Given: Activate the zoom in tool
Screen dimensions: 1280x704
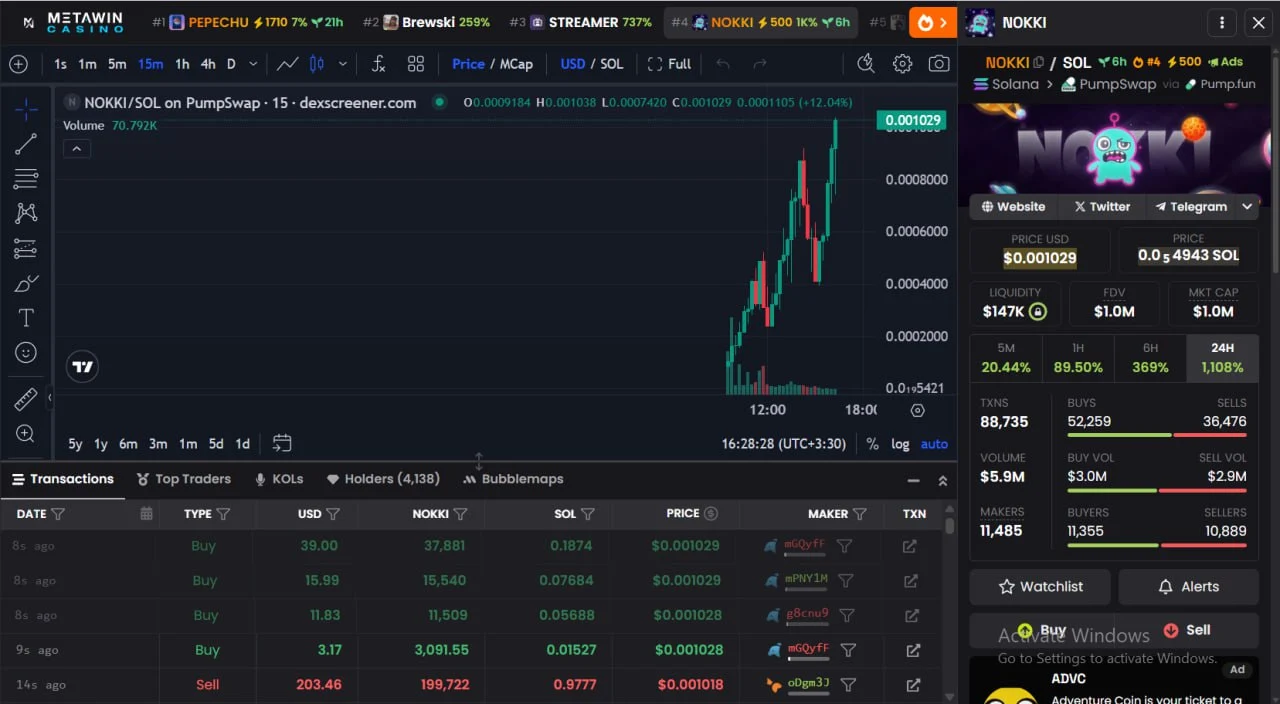Looking at the screenshot, I should coord(26,434).
